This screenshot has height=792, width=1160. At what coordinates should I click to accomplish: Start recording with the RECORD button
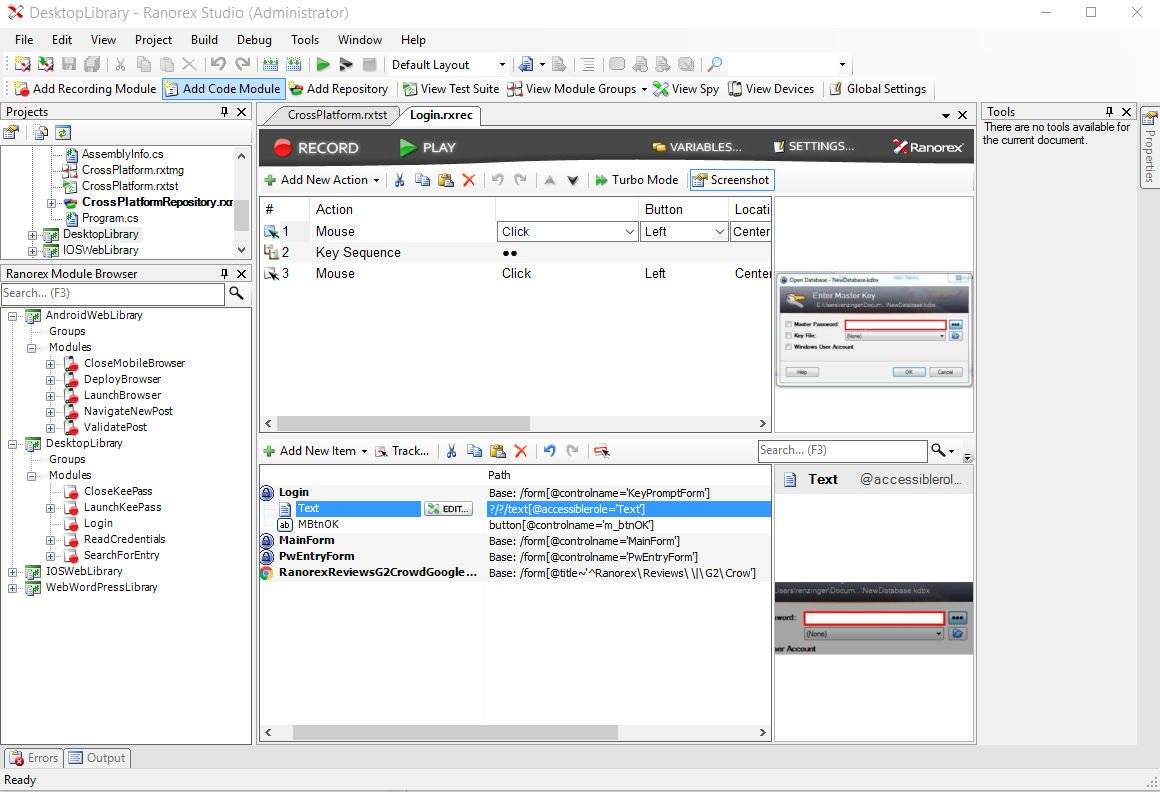pos(316,148)
